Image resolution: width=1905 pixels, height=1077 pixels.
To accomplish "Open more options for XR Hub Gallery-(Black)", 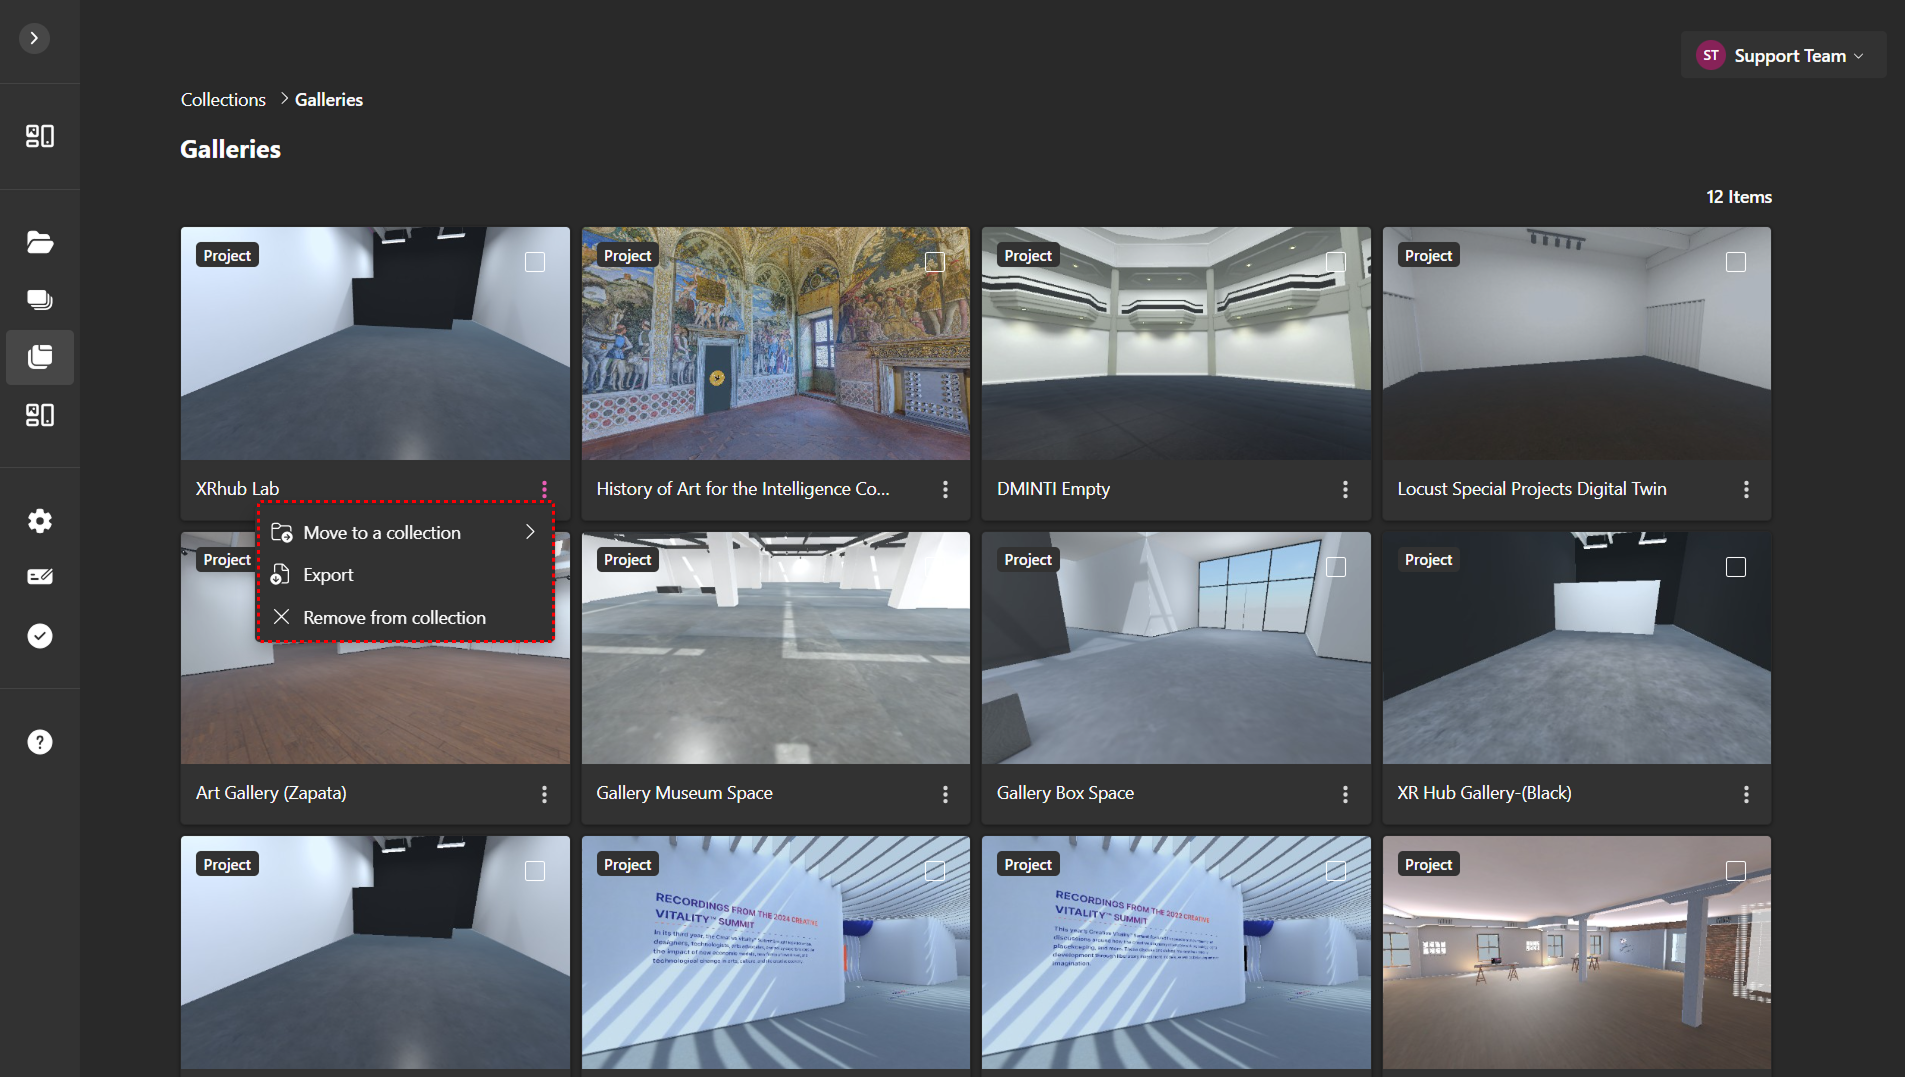I will click(1746, 794).
